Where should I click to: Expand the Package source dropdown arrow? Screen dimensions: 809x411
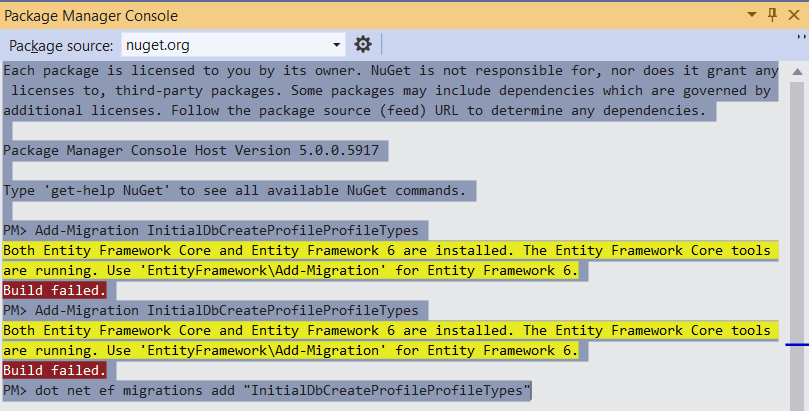pos(337,45)
